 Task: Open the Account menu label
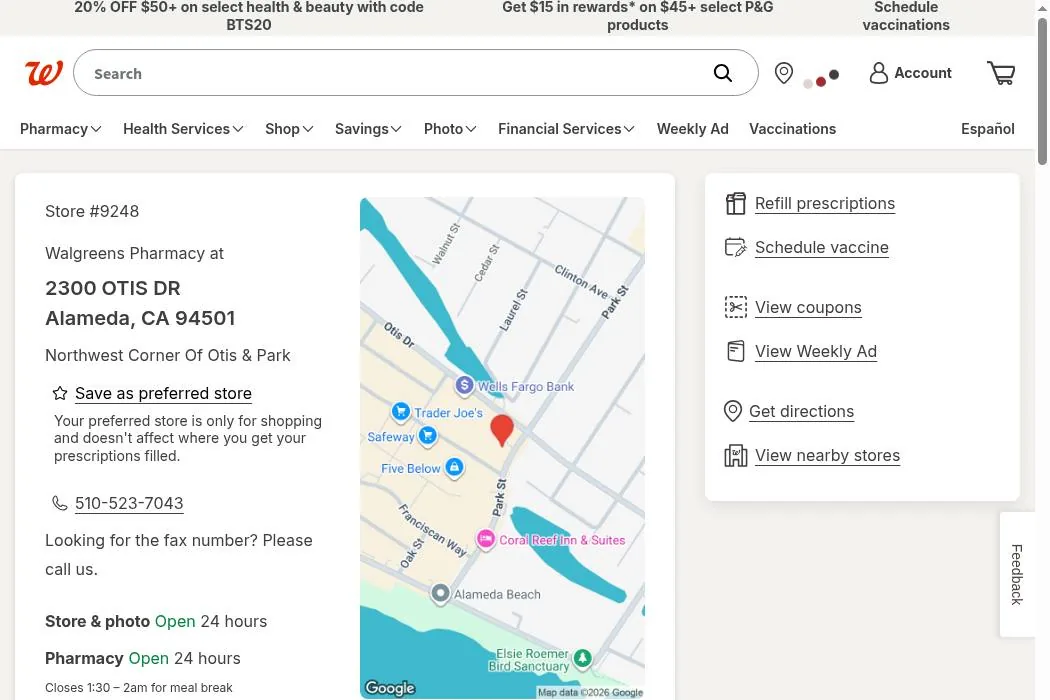[923, 72]
